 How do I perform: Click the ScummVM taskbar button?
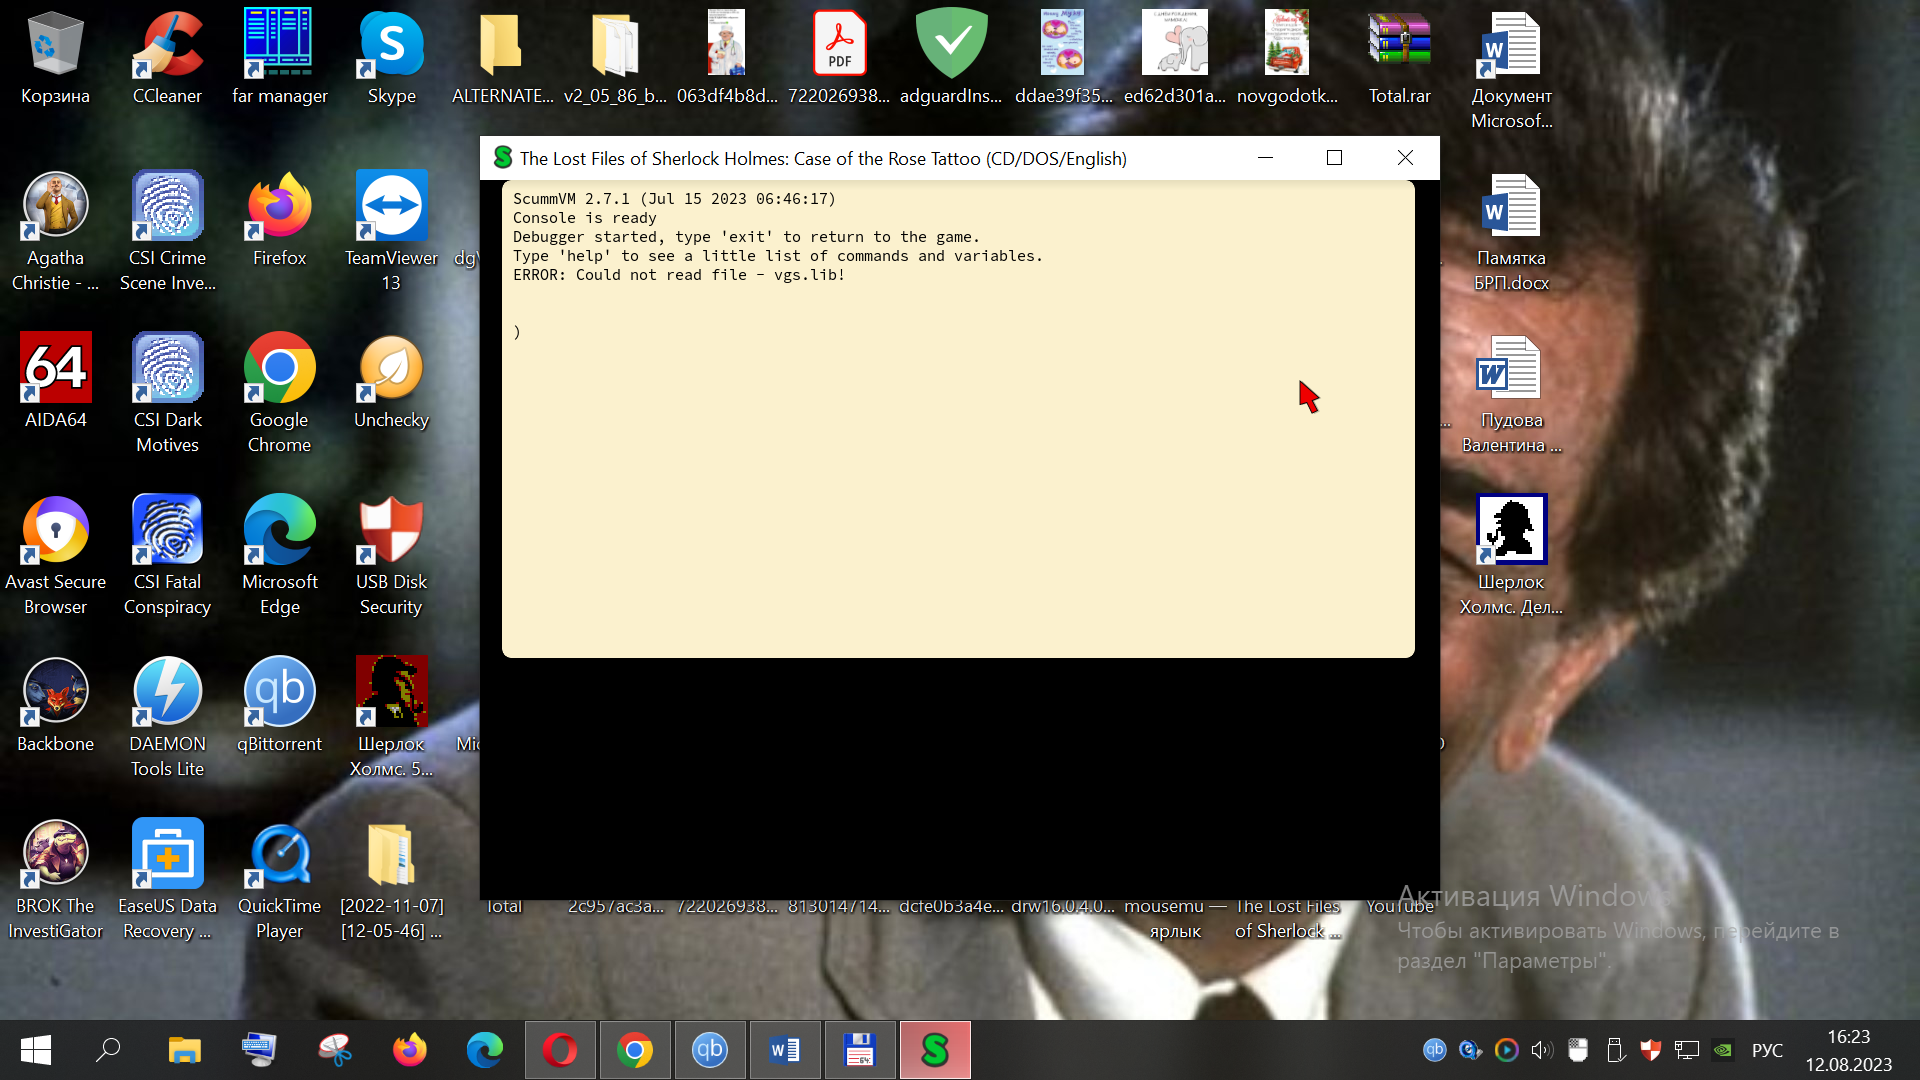click(x=935, y=1050)
